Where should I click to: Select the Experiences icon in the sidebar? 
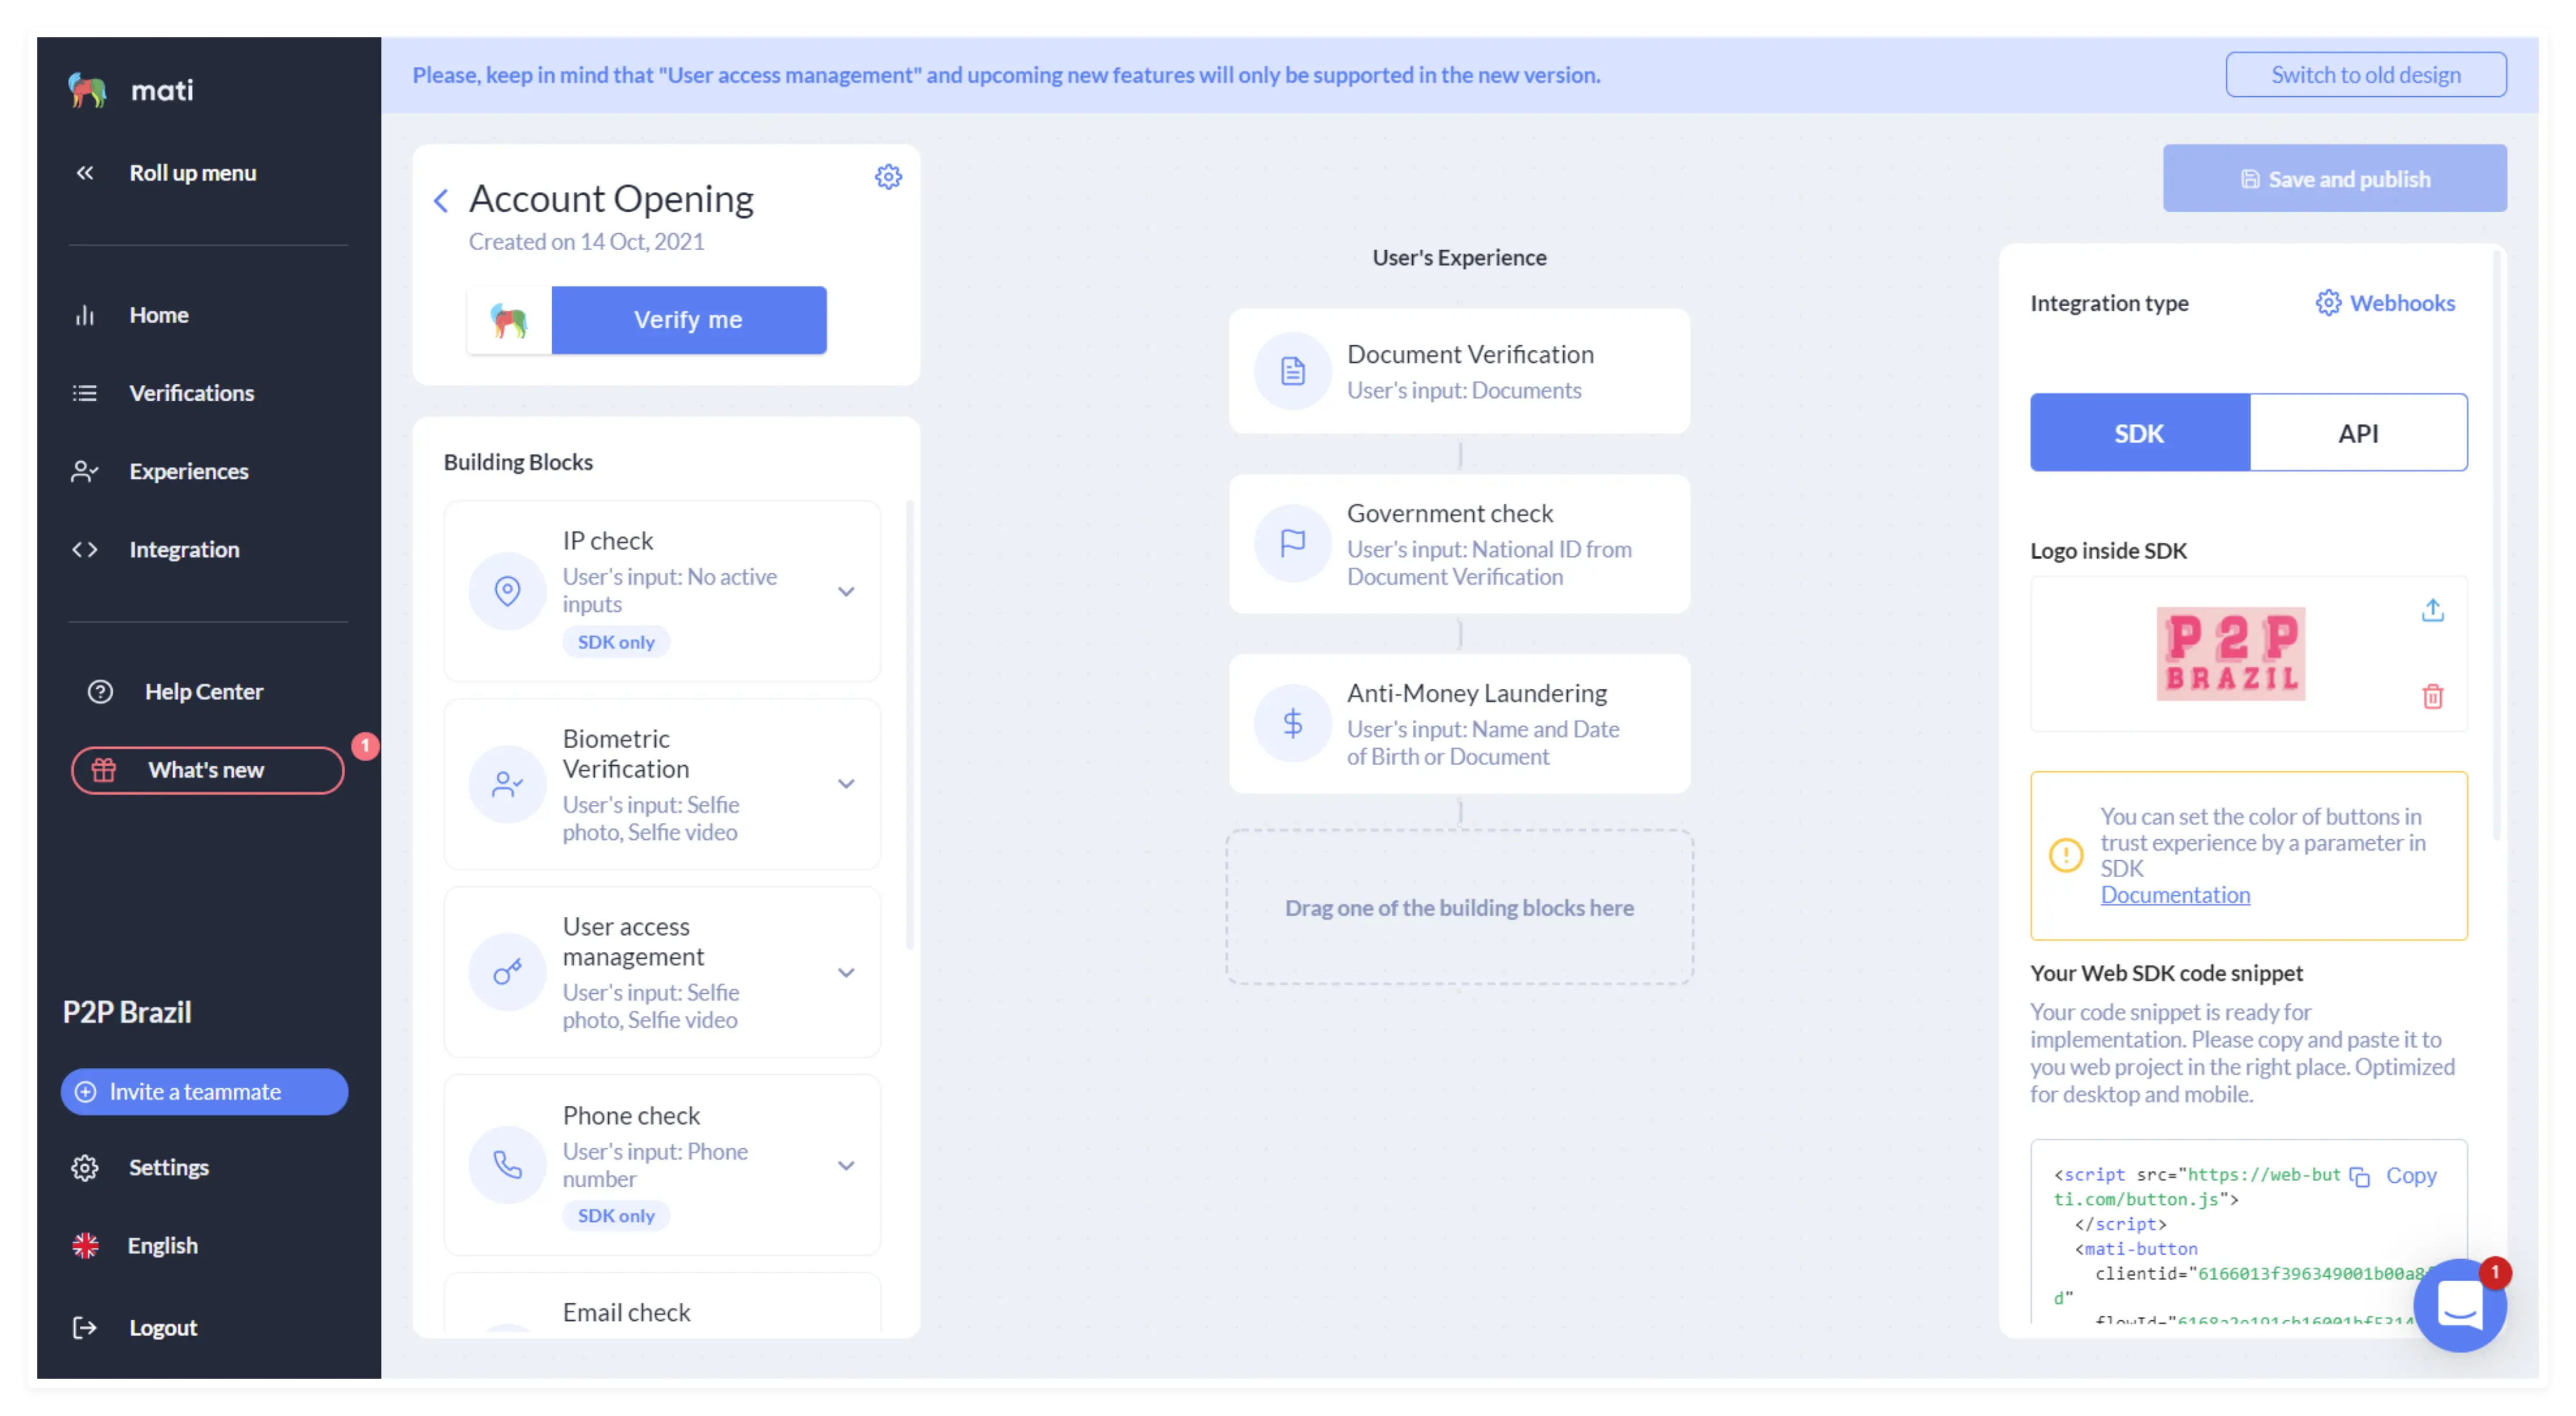[85, 470]
